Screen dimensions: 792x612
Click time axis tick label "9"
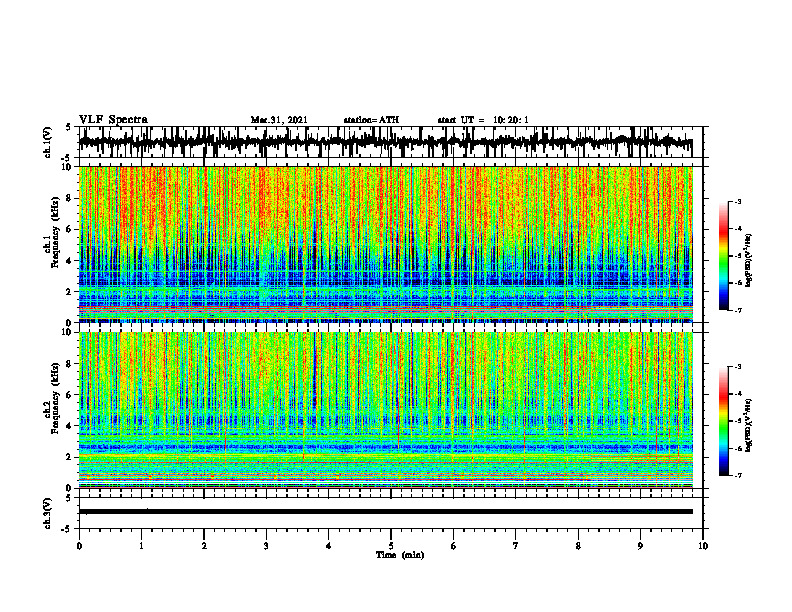(x=640, y=546)
